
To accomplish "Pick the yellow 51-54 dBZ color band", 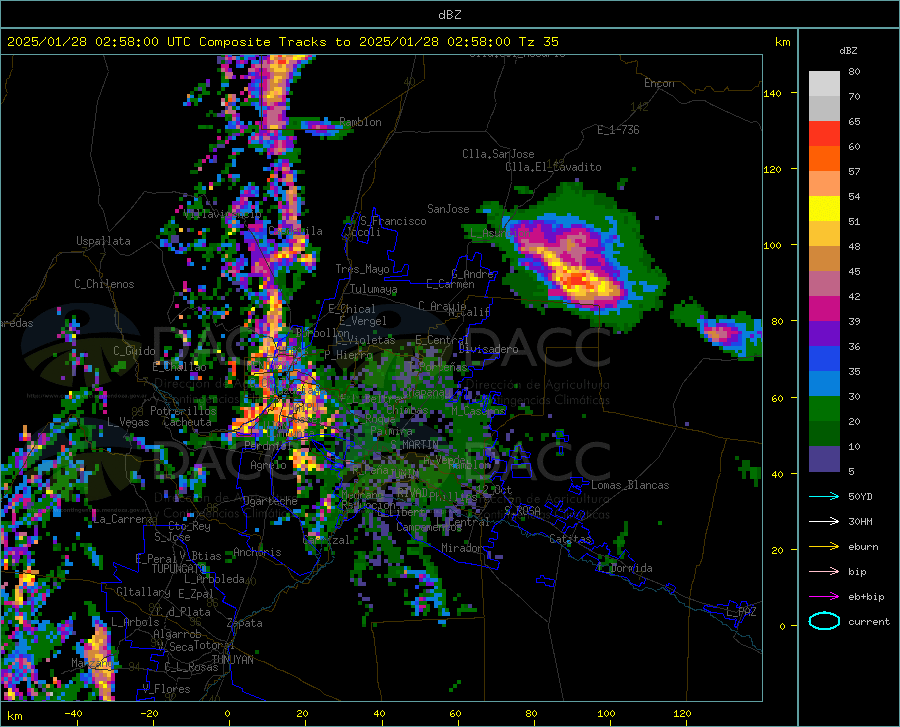I will [x=824, y=209].
